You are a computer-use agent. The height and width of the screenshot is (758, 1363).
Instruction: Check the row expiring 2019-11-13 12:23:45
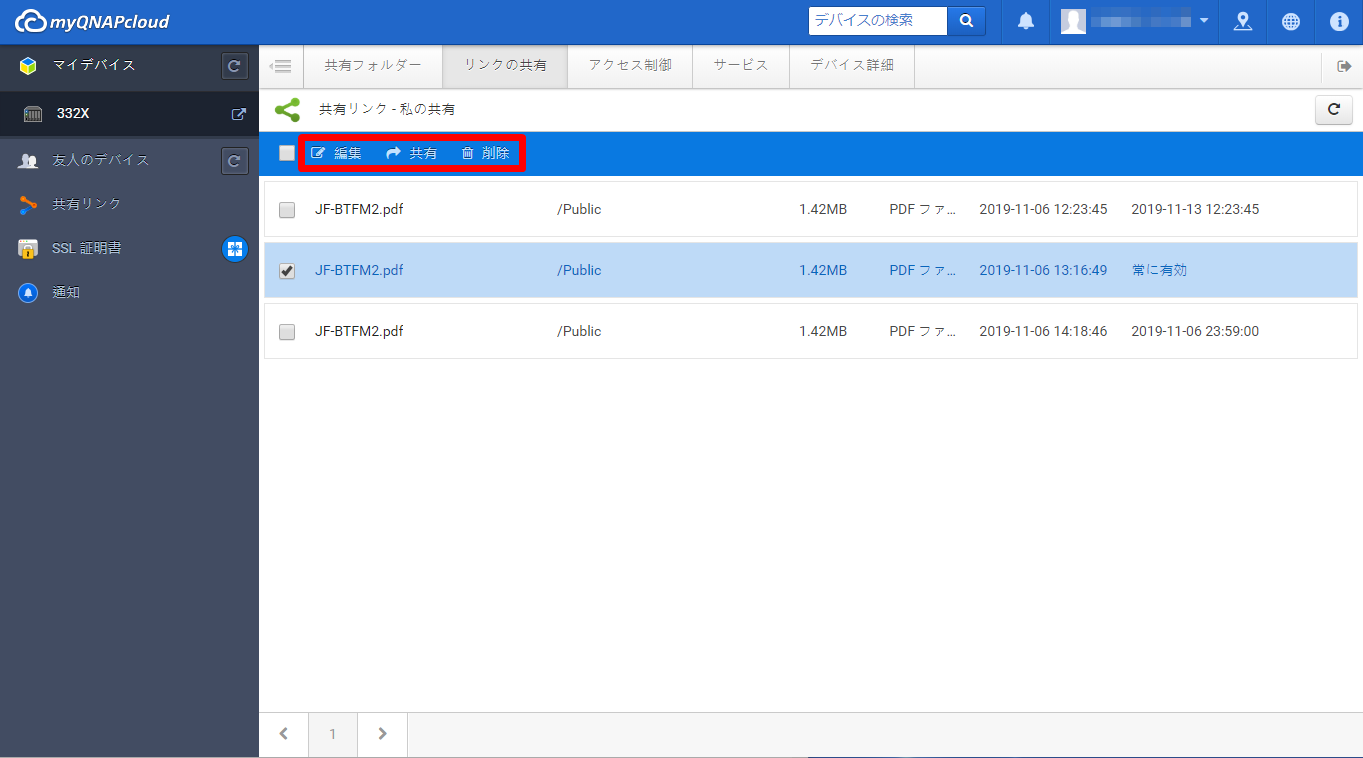pyautogui.click(x=287, y=210)
